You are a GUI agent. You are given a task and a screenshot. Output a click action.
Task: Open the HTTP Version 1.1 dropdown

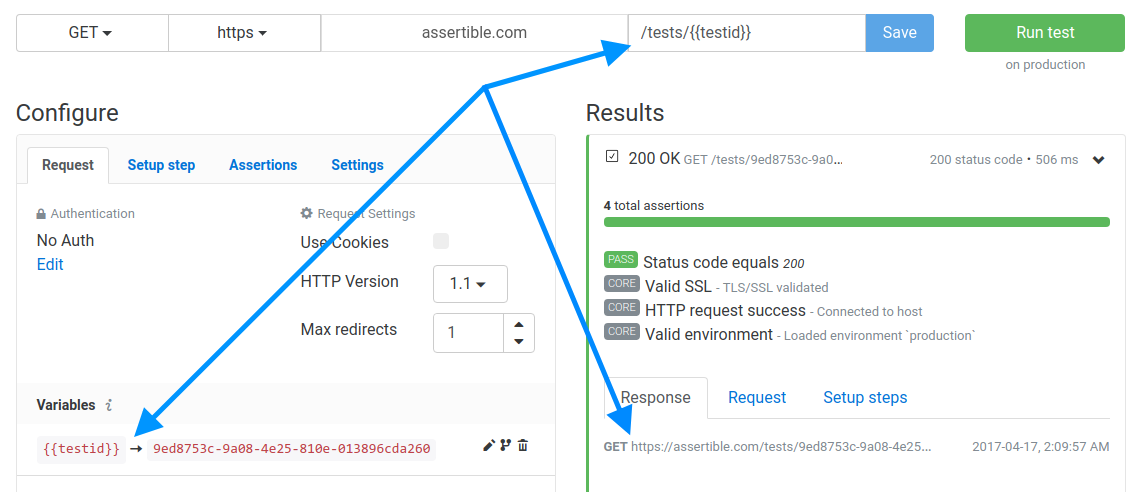(x=470, y=284)
